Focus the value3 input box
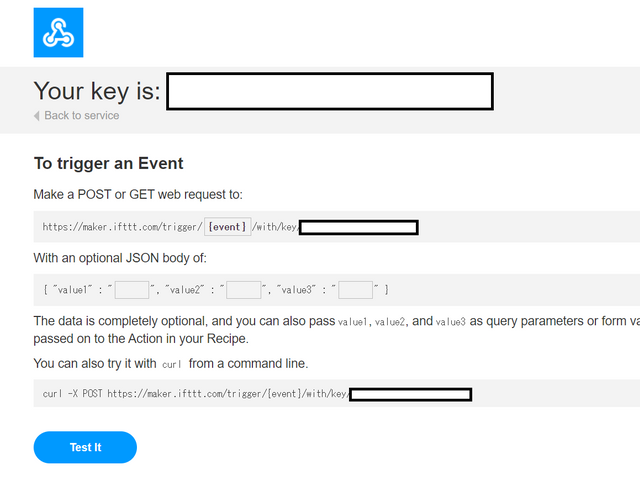 click(356, 290)
